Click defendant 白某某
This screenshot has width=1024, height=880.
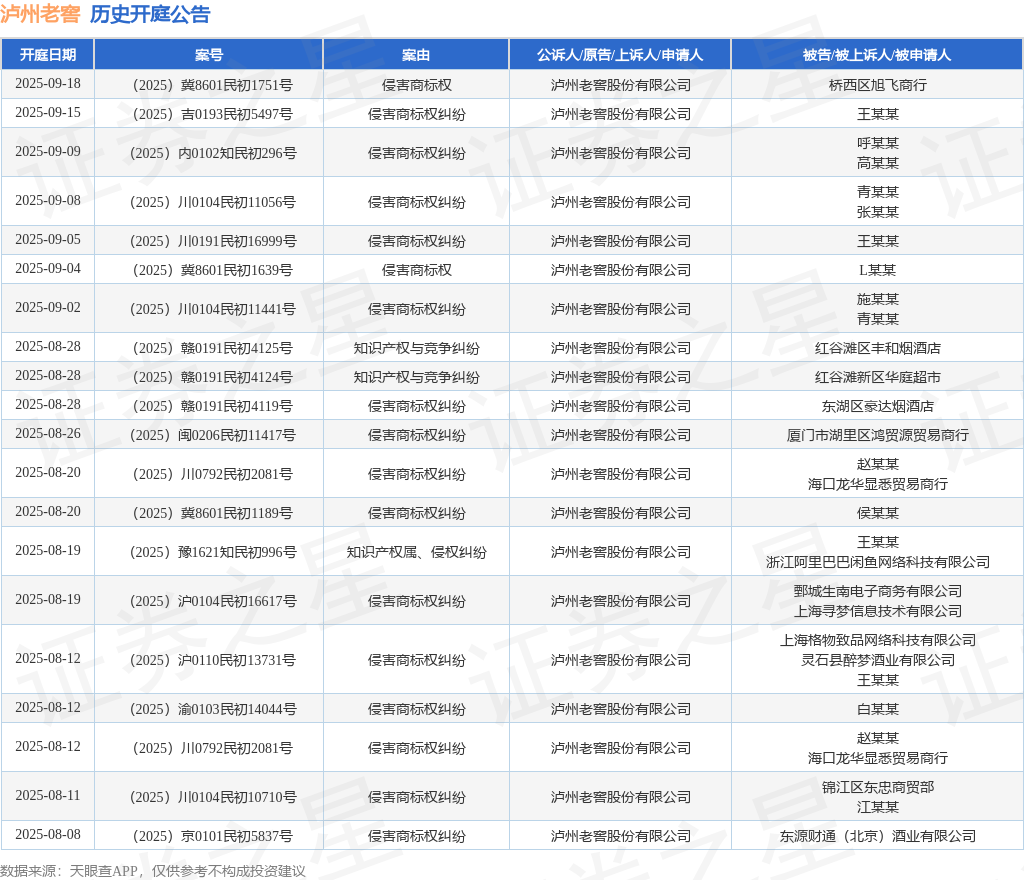878,709
